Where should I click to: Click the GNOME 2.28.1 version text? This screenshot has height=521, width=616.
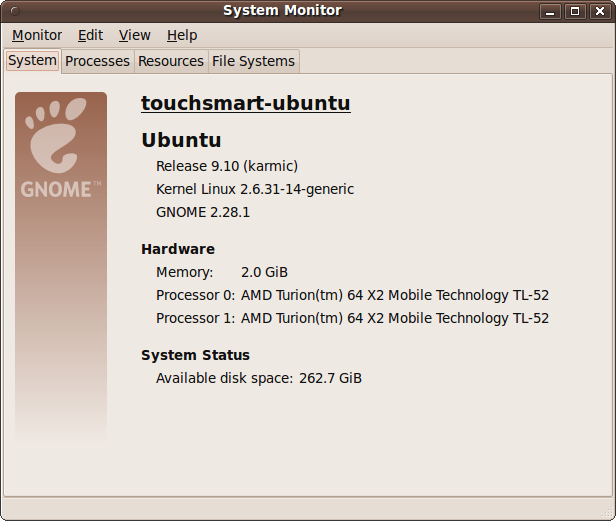coord(203,212)
